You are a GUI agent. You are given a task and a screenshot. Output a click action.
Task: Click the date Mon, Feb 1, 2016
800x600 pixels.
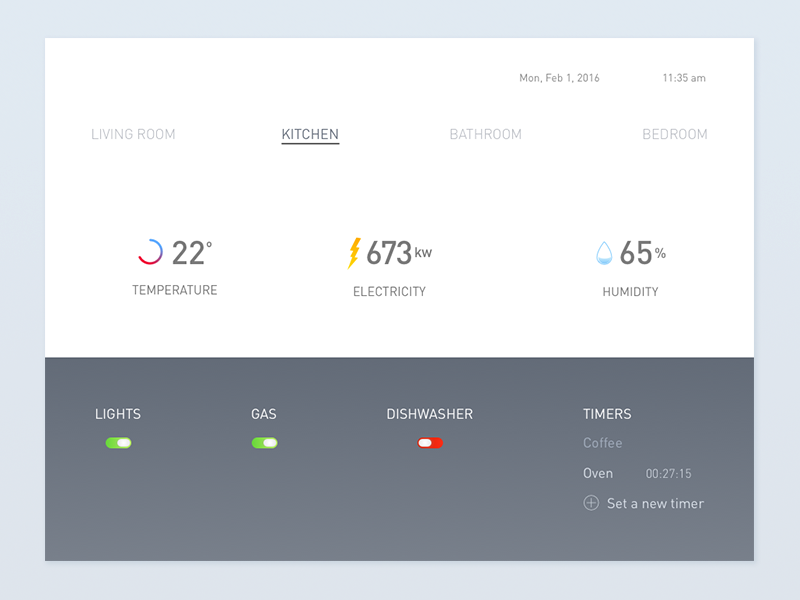click(x=559, y=78)
